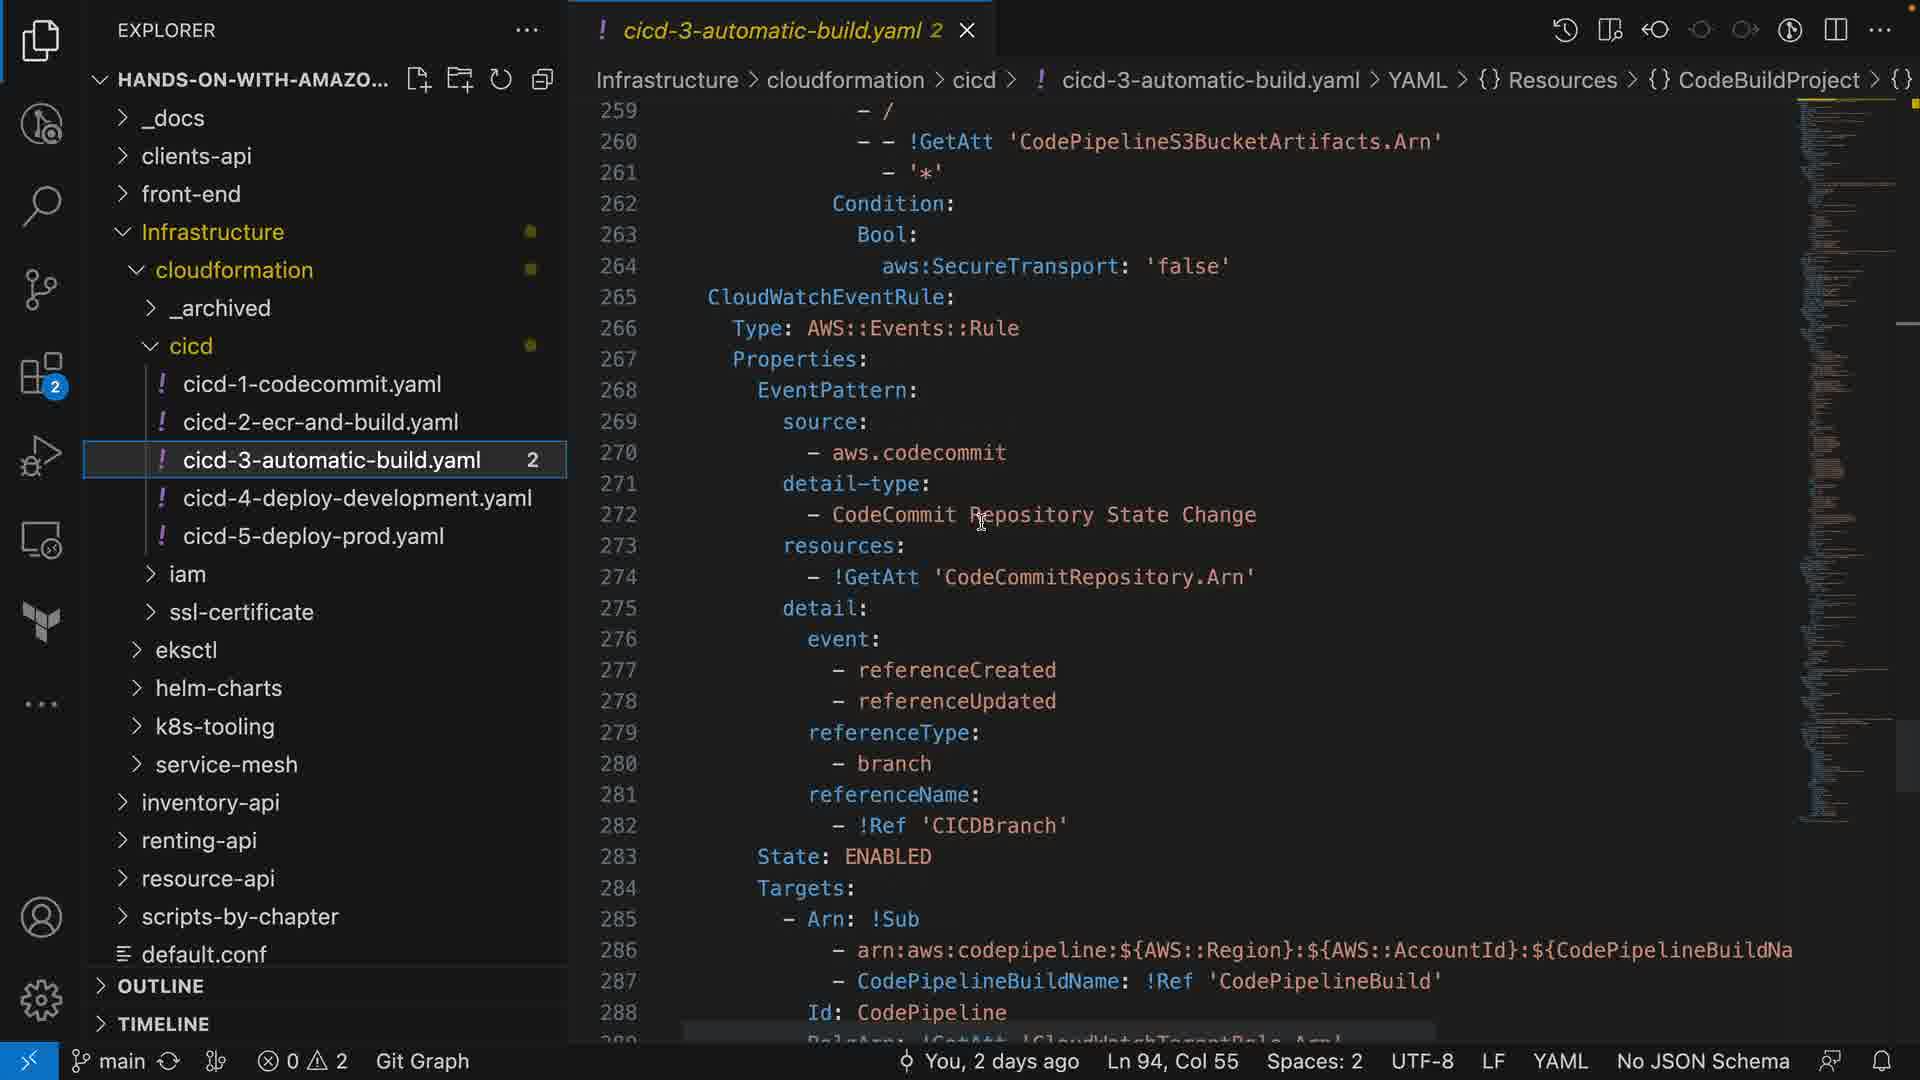Viewport: 1920px width, 1080px height.
Task: Open Manage settings gear
Action: click(x=41, y=999)
